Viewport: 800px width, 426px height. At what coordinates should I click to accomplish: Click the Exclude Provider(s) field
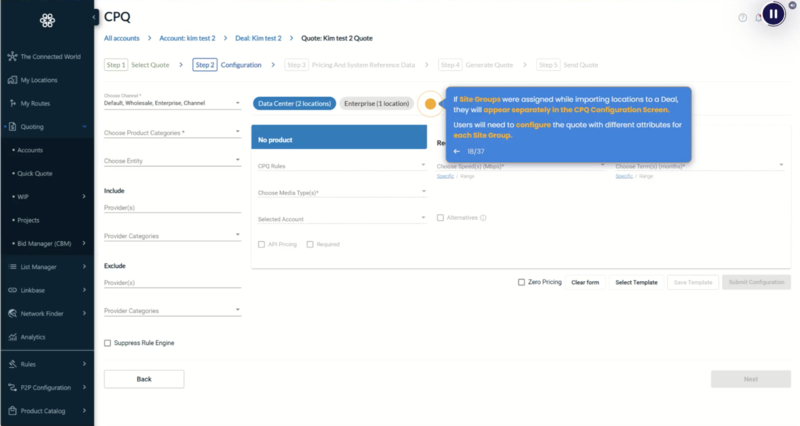point(172,282)
